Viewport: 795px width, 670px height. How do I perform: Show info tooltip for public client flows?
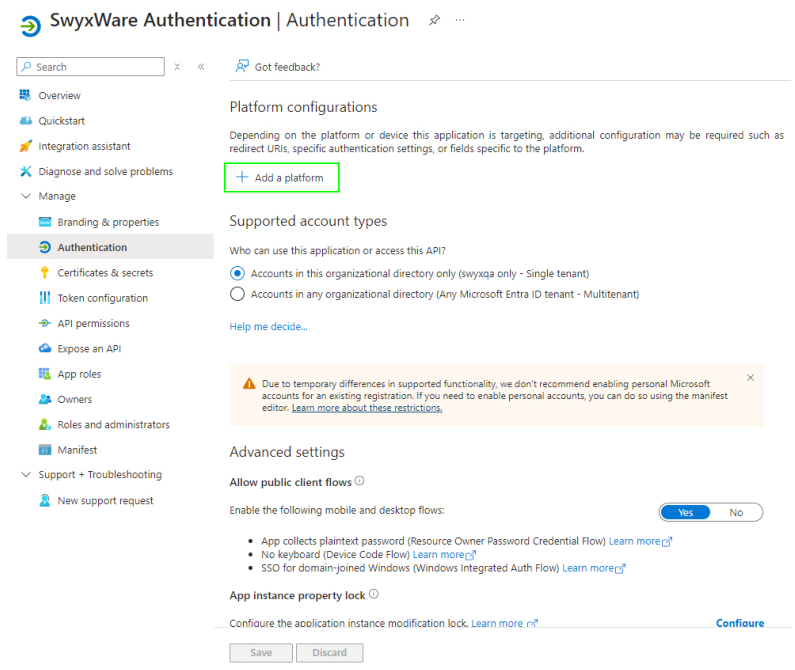359,481
